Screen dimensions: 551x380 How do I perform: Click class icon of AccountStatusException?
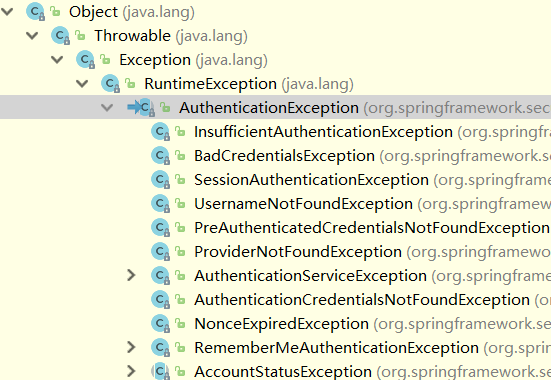(160, 371)
